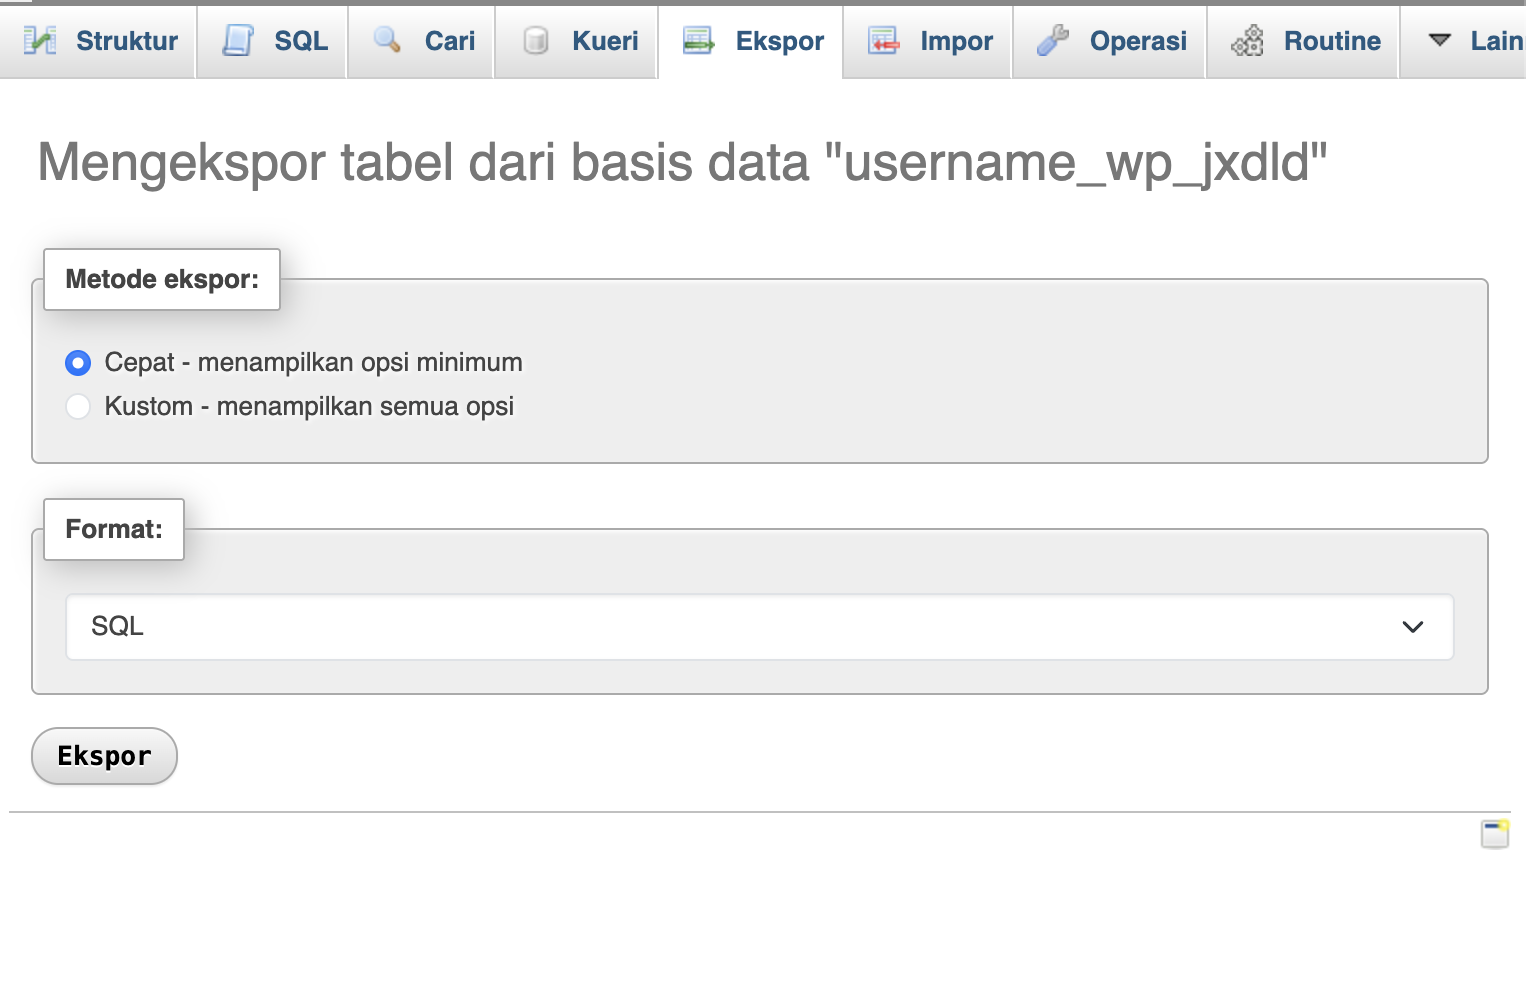Click the 'Cepat - menampilkan opsi minimum' label
This screenshot has height=1008, width=1526.
[x=313, y=363]
